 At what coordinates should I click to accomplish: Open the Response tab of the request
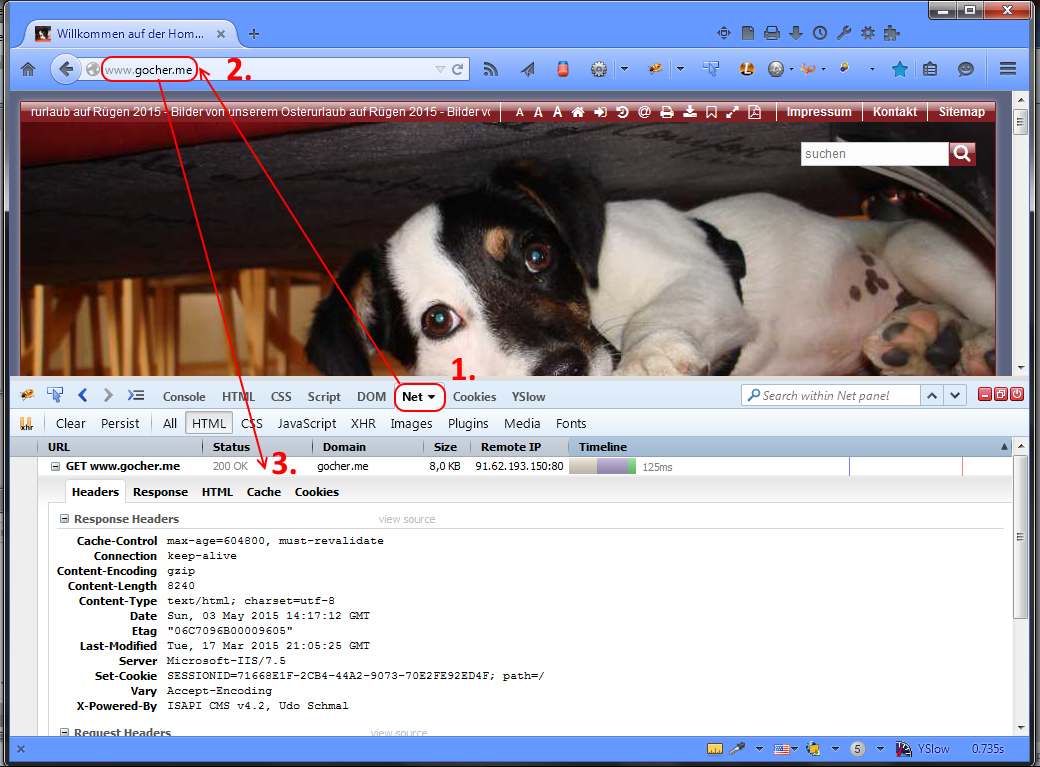(160, 491)
